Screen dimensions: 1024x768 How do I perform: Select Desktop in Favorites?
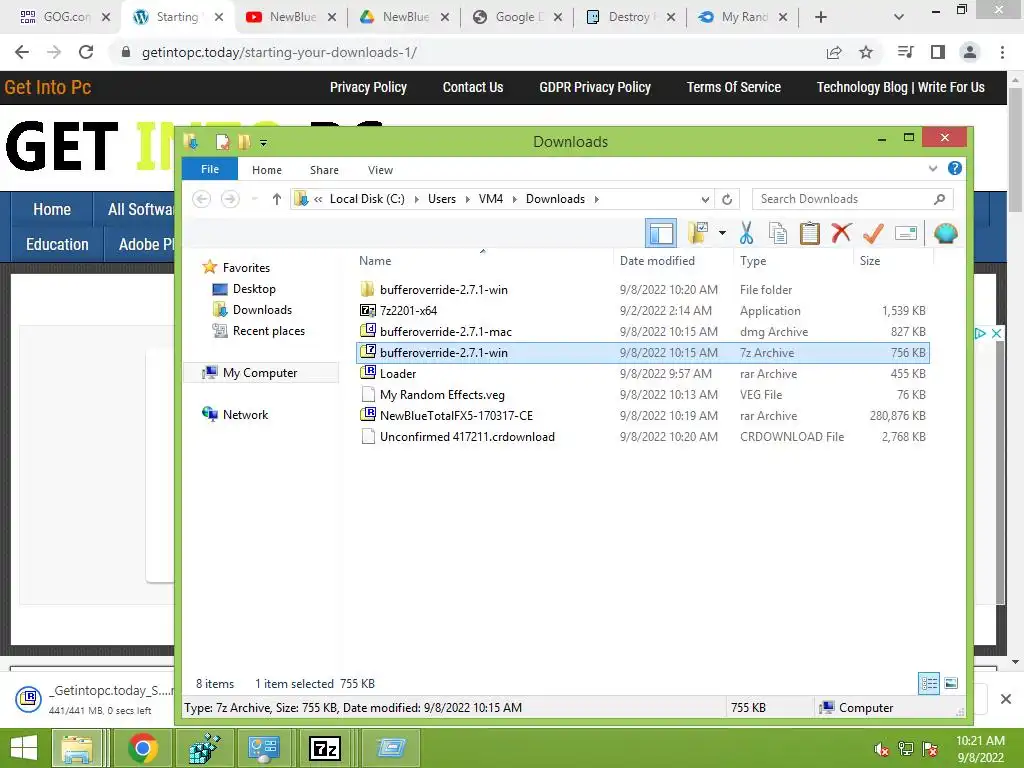(x=254, y=289)
